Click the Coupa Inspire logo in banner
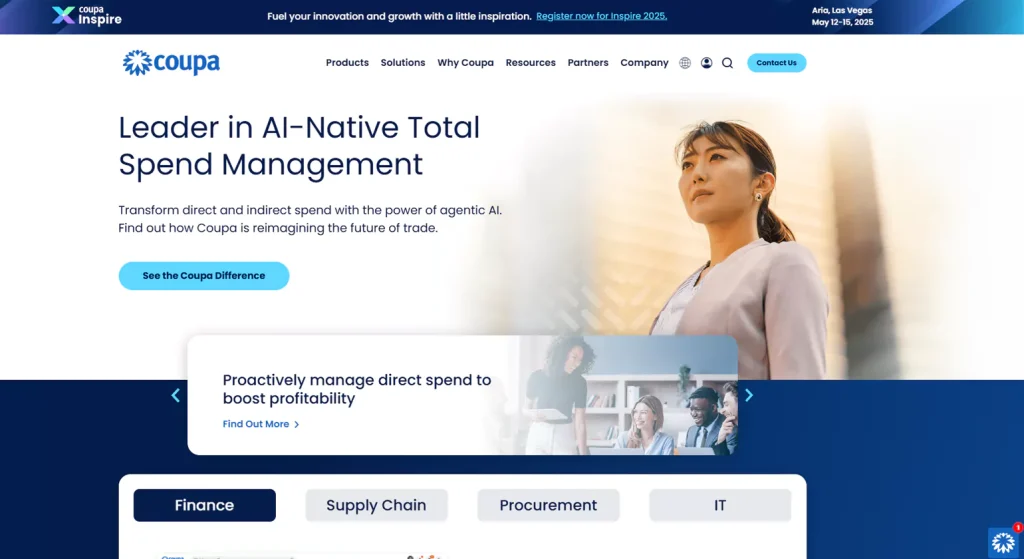Screen dimensions: 1024x559 87,15
